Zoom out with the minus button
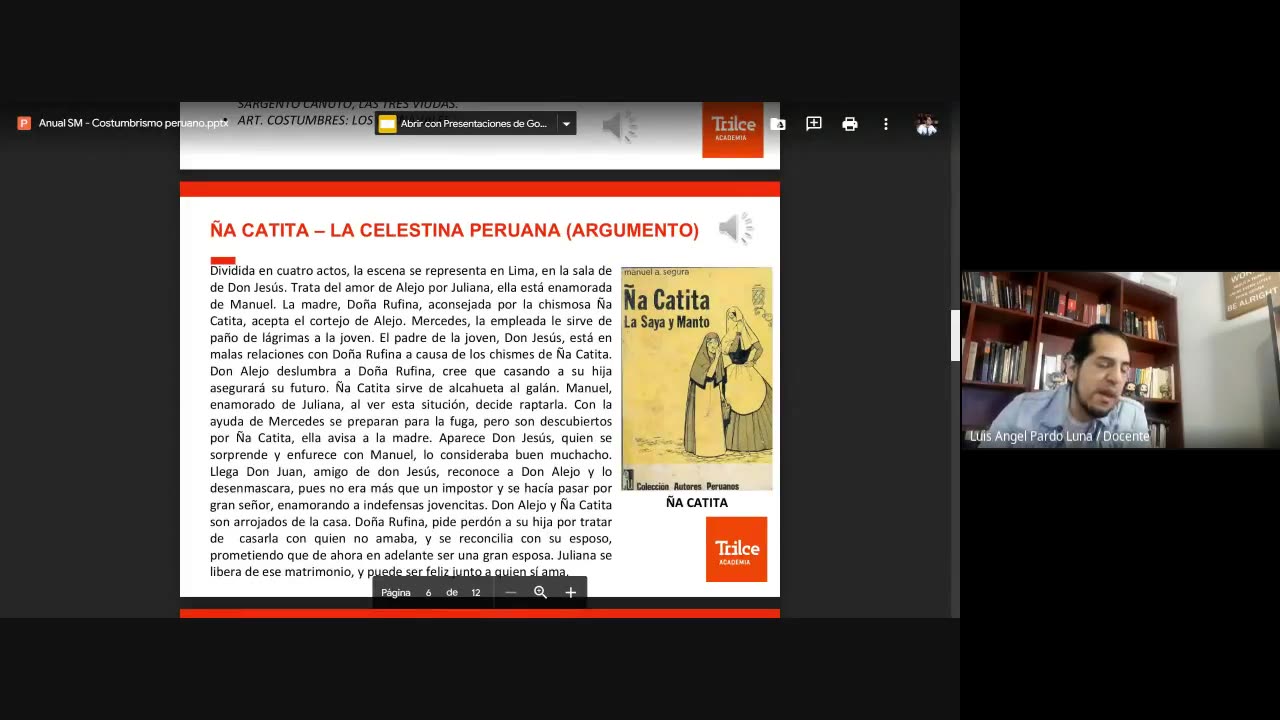Screen dimensions: 1280x720 pyautogui.click(x=511, y=592)
